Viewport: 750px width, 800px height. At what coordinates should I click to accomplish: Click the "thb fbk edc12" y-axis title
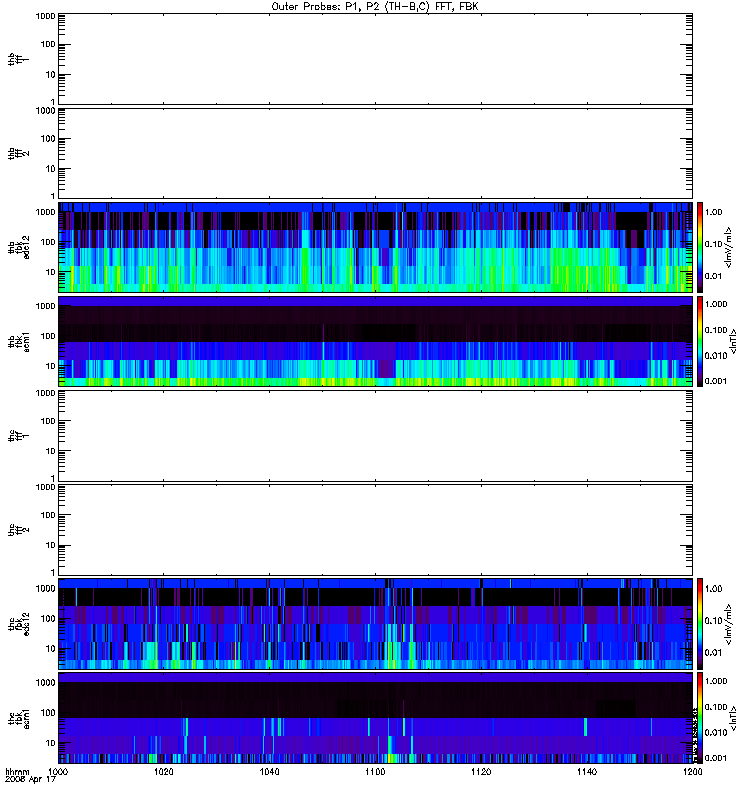[x=19, y=247]
